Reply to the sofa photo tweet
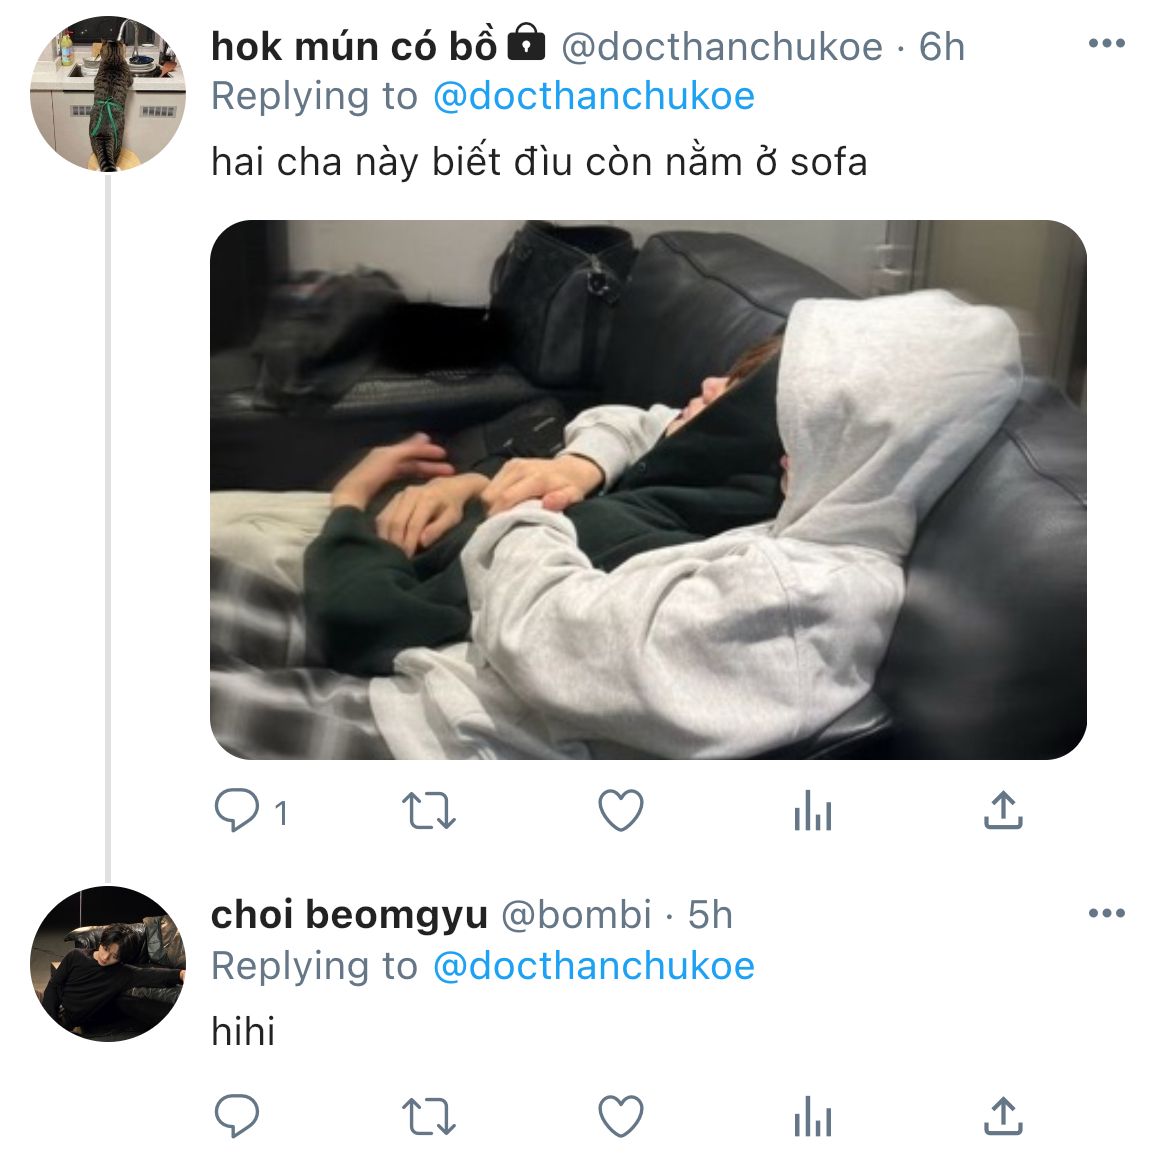Image resolution: width=1170 pixels, height=1153 pixels. (238, 811)
